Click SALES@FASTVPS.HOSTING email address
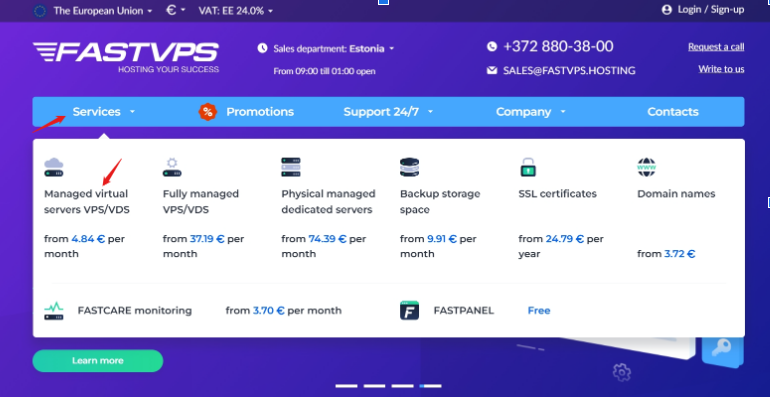 coord(569,71)
